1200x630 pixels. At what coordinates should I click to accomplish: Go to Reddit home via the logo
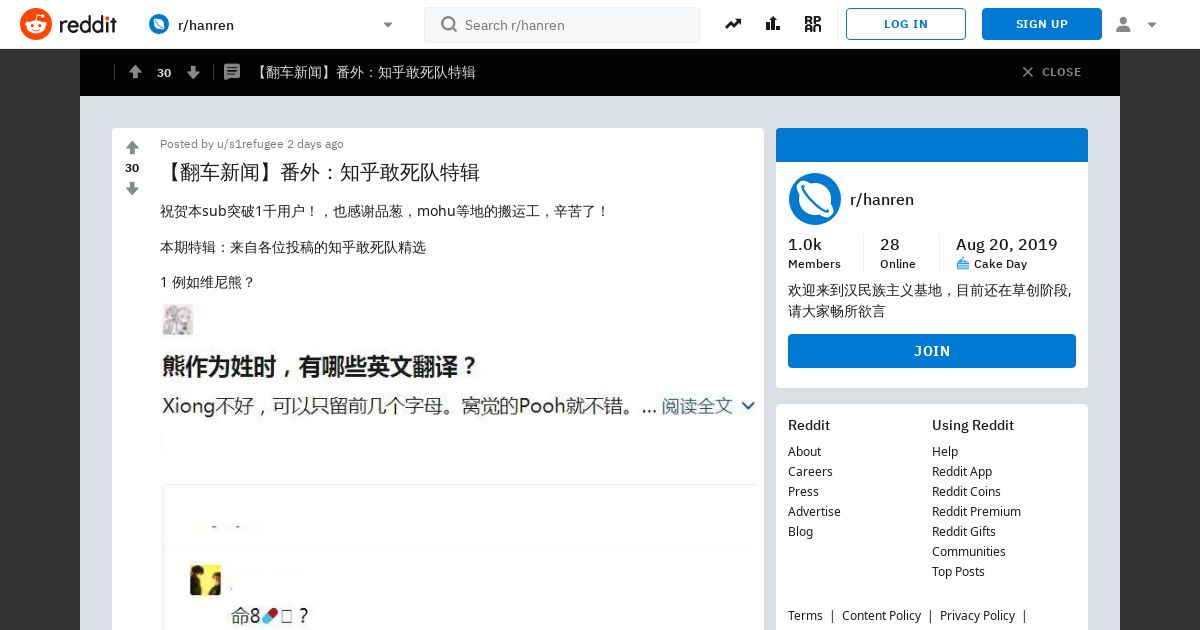coord(69,24)
